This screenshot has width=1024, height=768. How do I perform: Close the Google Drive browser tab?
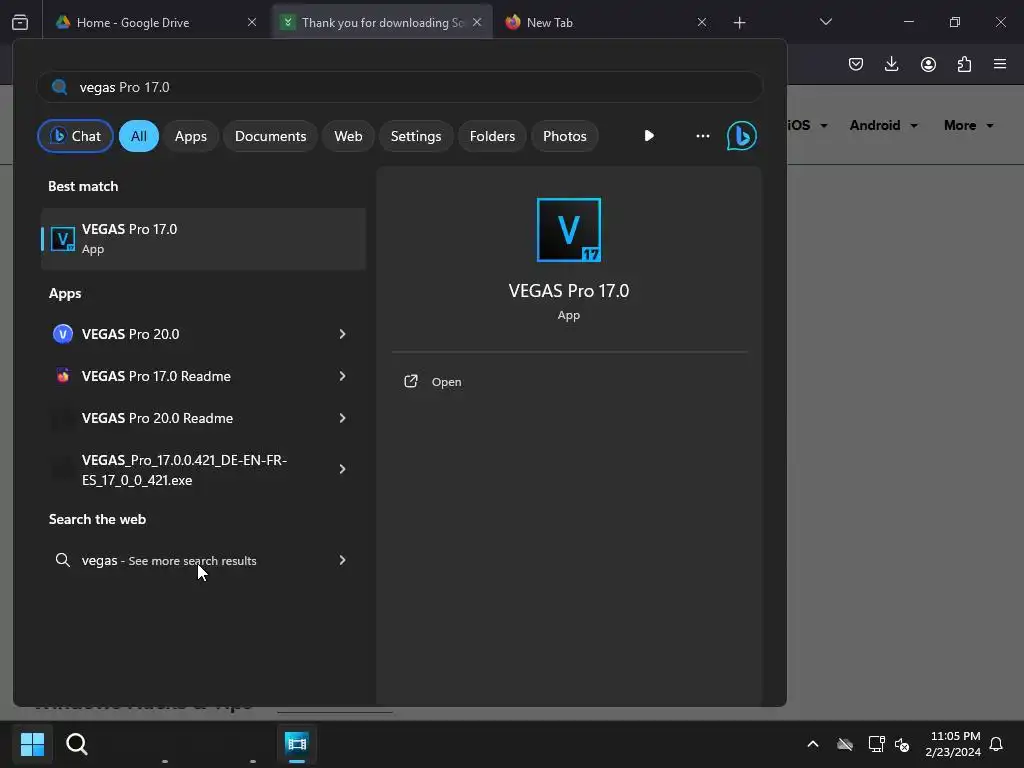(x=252, y=22)
